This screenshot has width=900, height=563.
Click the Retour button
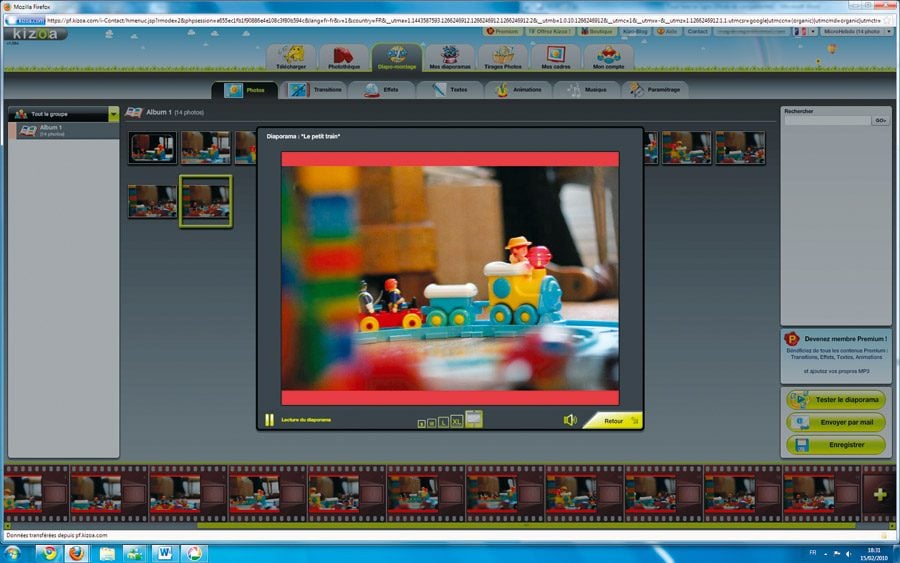coord(614,421)
